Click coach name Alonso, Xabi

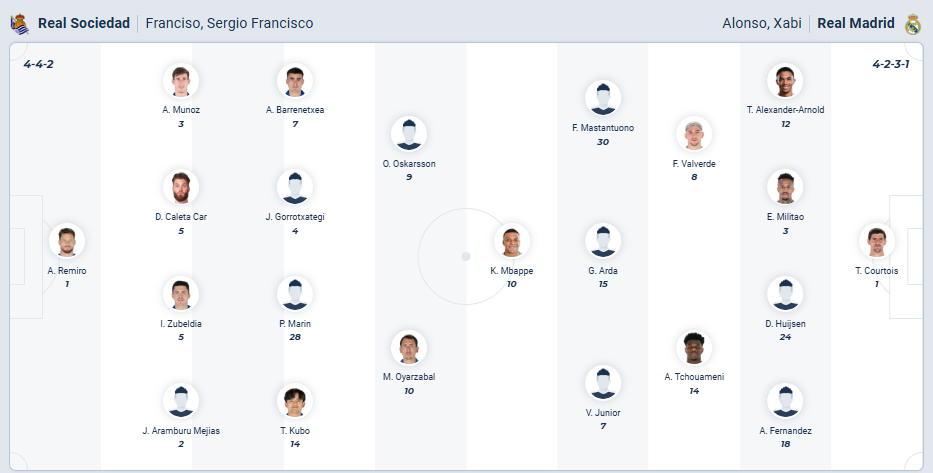762,23
